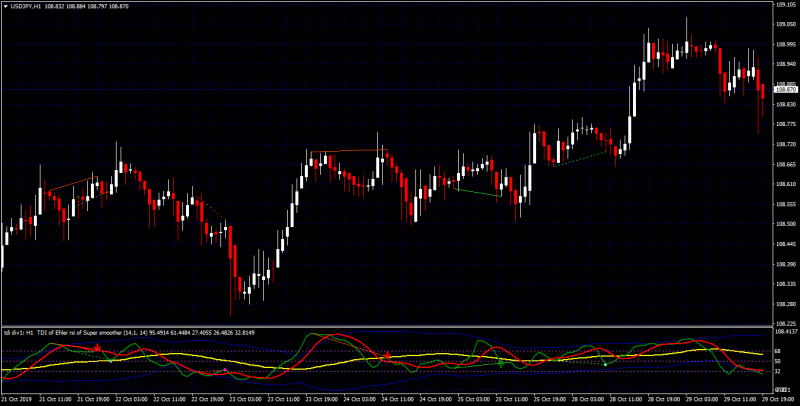Viewport: 800px width, 406px height.
Task: Select the solid orange divergence line on 21 Oct
Action: tap(73, 184)
